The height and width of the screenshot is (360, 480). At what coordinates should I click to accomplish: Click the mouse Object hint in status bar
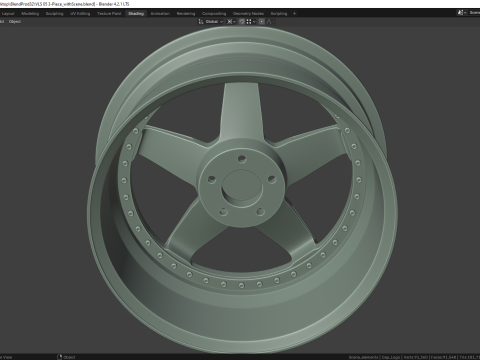(66, 357)
